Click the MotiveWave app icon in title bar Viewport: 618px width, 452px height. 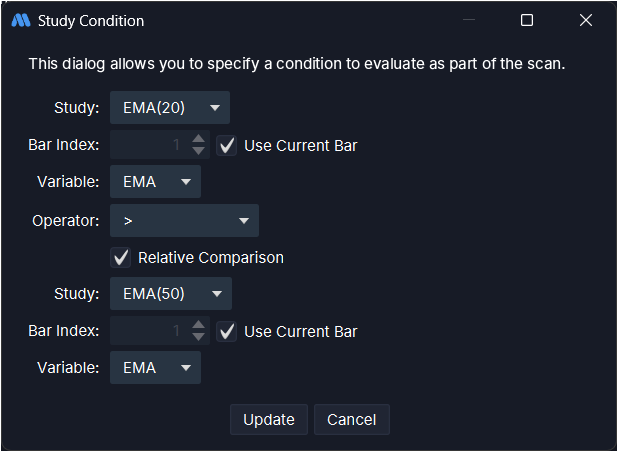(x=20, y=20)
